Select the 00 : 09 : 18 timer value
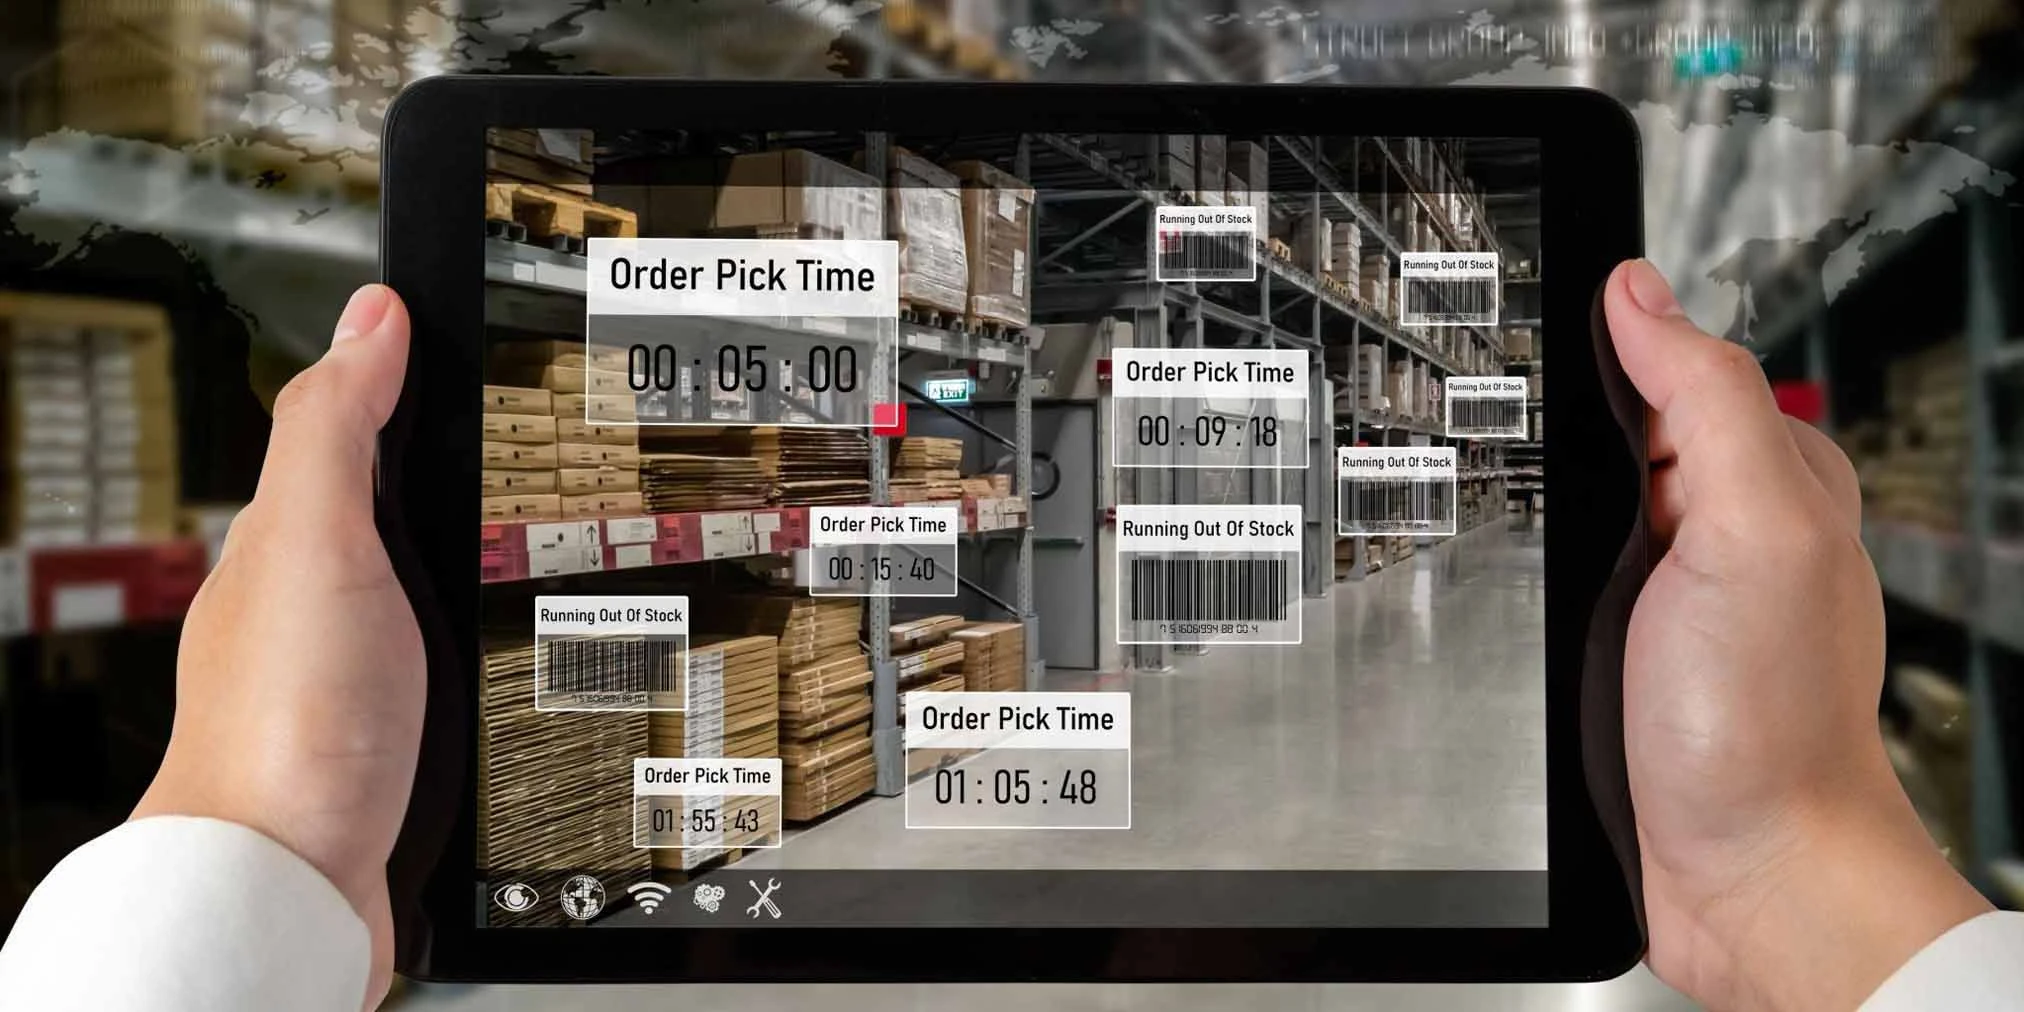This screenshot has width=2024, height=1012. click(1208, 432)
